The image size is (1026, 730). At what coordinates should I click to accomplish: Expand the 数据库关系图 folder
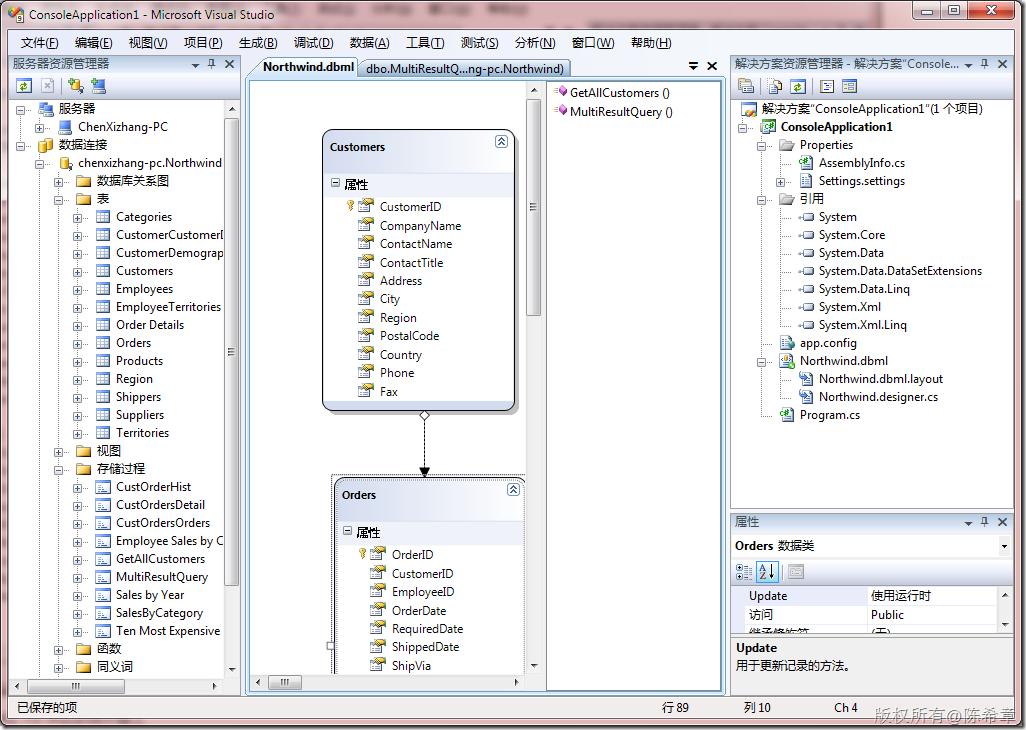tap(58, 182)
